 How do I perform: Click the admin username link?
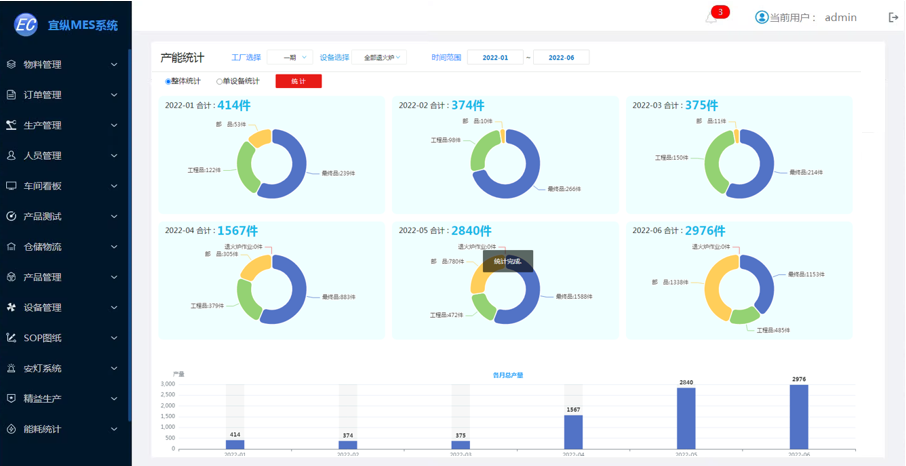pos(840,17)
